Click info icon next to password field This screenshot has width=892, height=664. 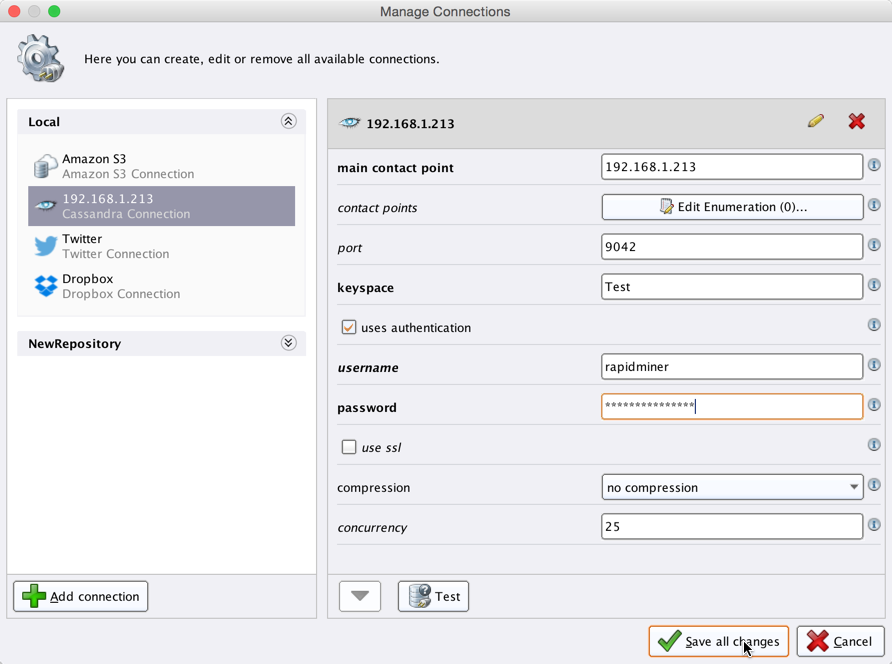(x=874, y=406)
